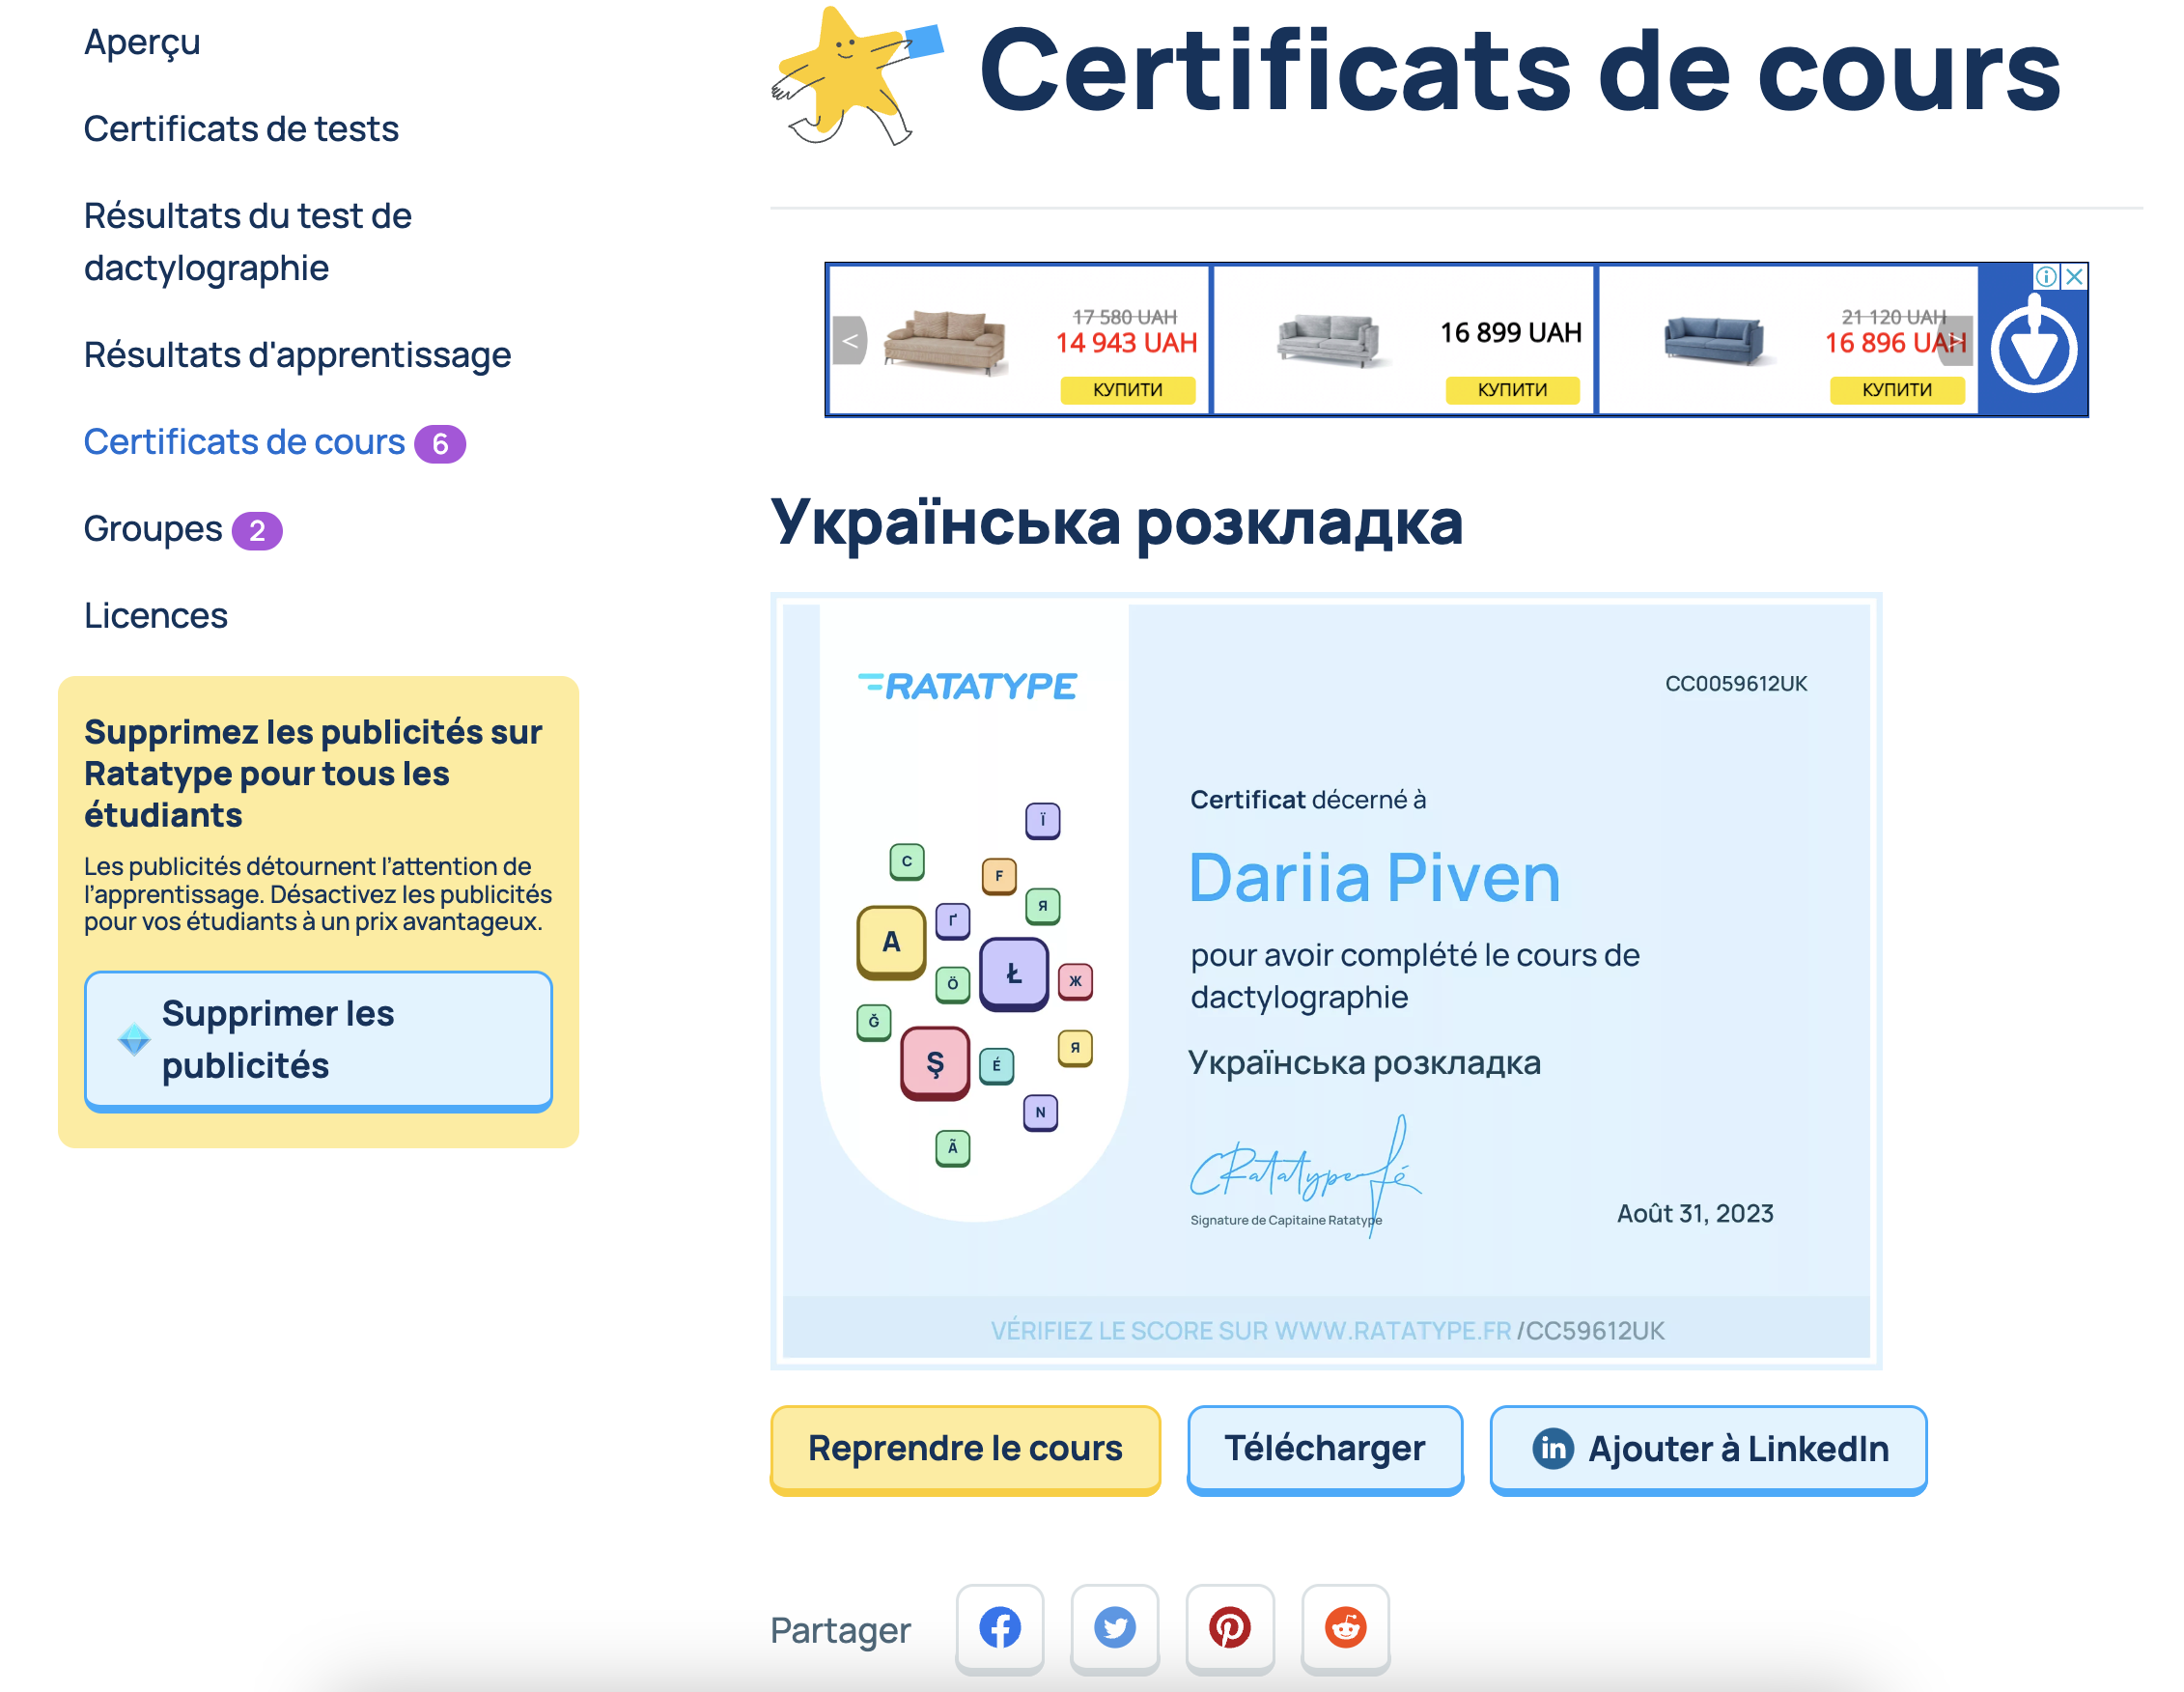Click the 14 943 UAH price
Image resolution: width=2184 pixels, height=1692 pixels.
[1126, 343]
